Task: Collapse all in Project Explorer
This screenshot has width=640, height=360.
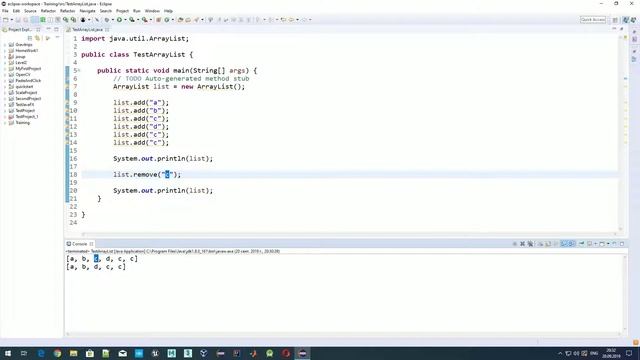Action: 30,38
